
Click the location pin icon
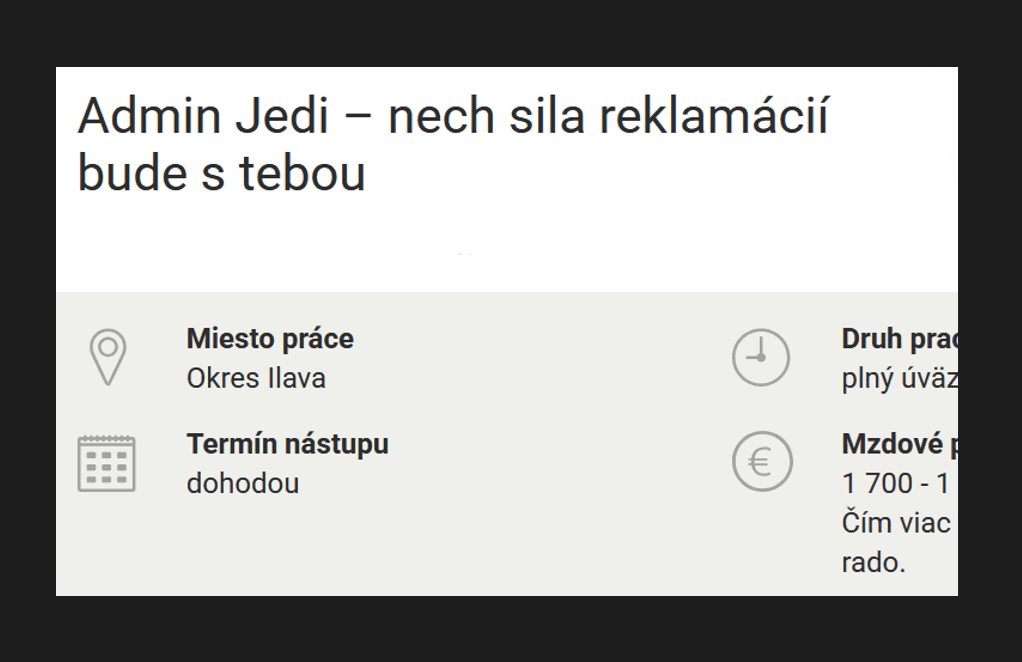tap(107, 357)
